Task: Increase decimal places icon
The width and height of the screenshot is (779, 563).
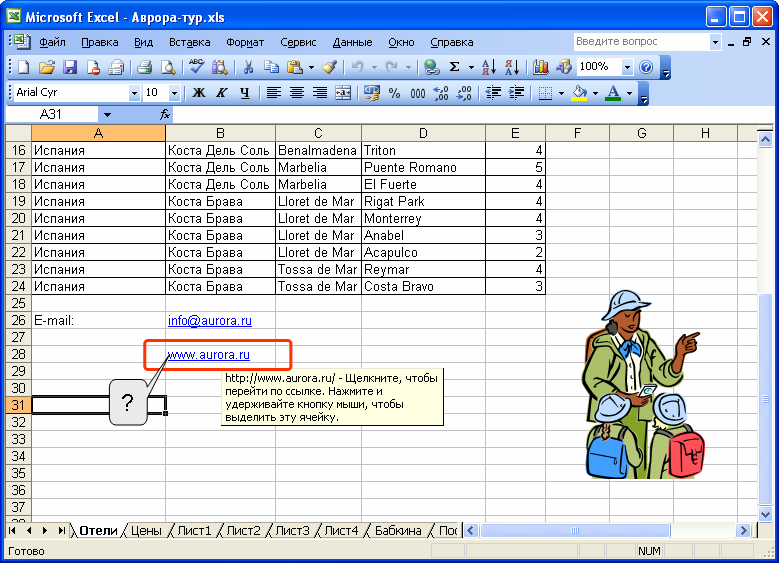Action: [441, 92]
